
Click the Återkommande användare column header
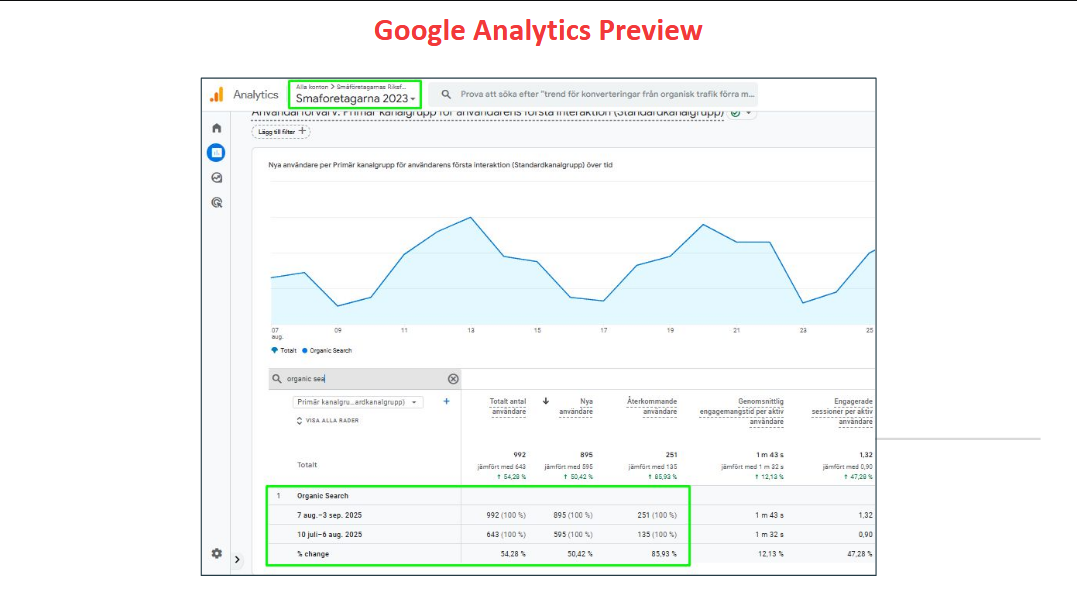(x=651, y=406)
